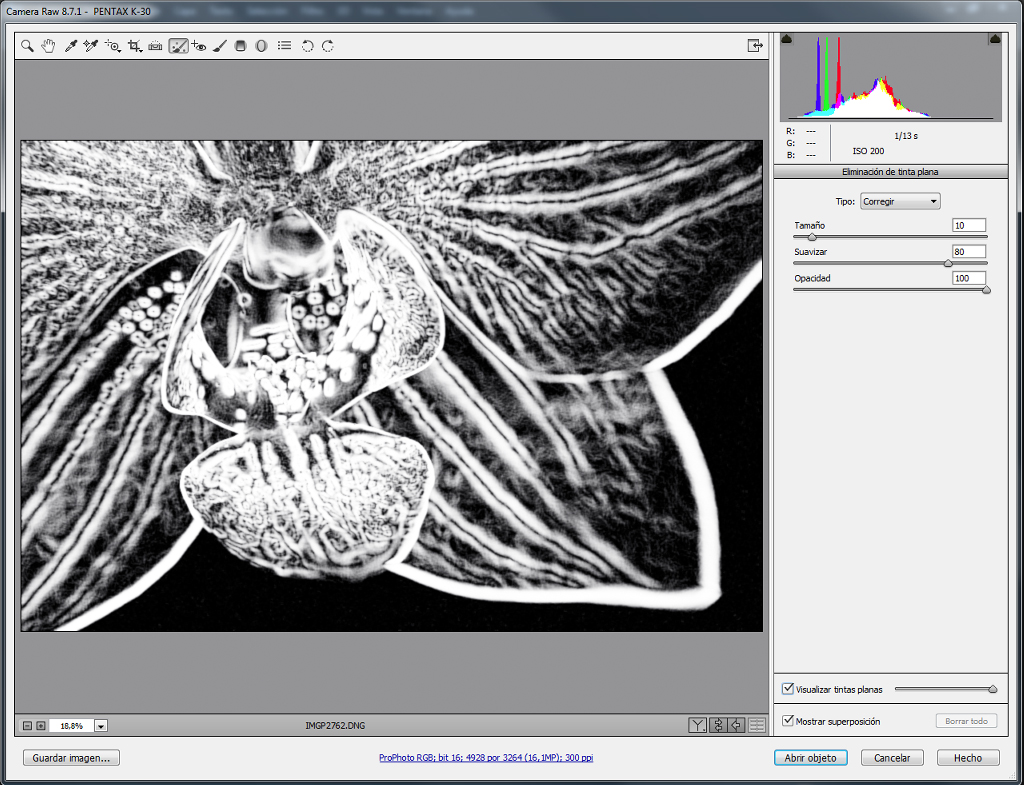Click the Opacidad value field
This screenshot has height=785, width=1024.
pyautogui.click(x=969, y=278)
